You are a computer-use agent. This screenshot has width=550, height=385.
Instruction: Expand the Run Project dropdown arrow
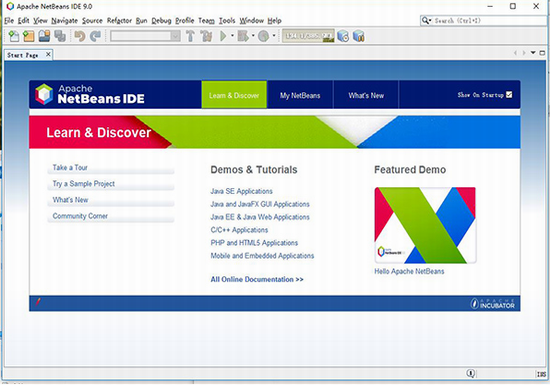tap(232, 36)
